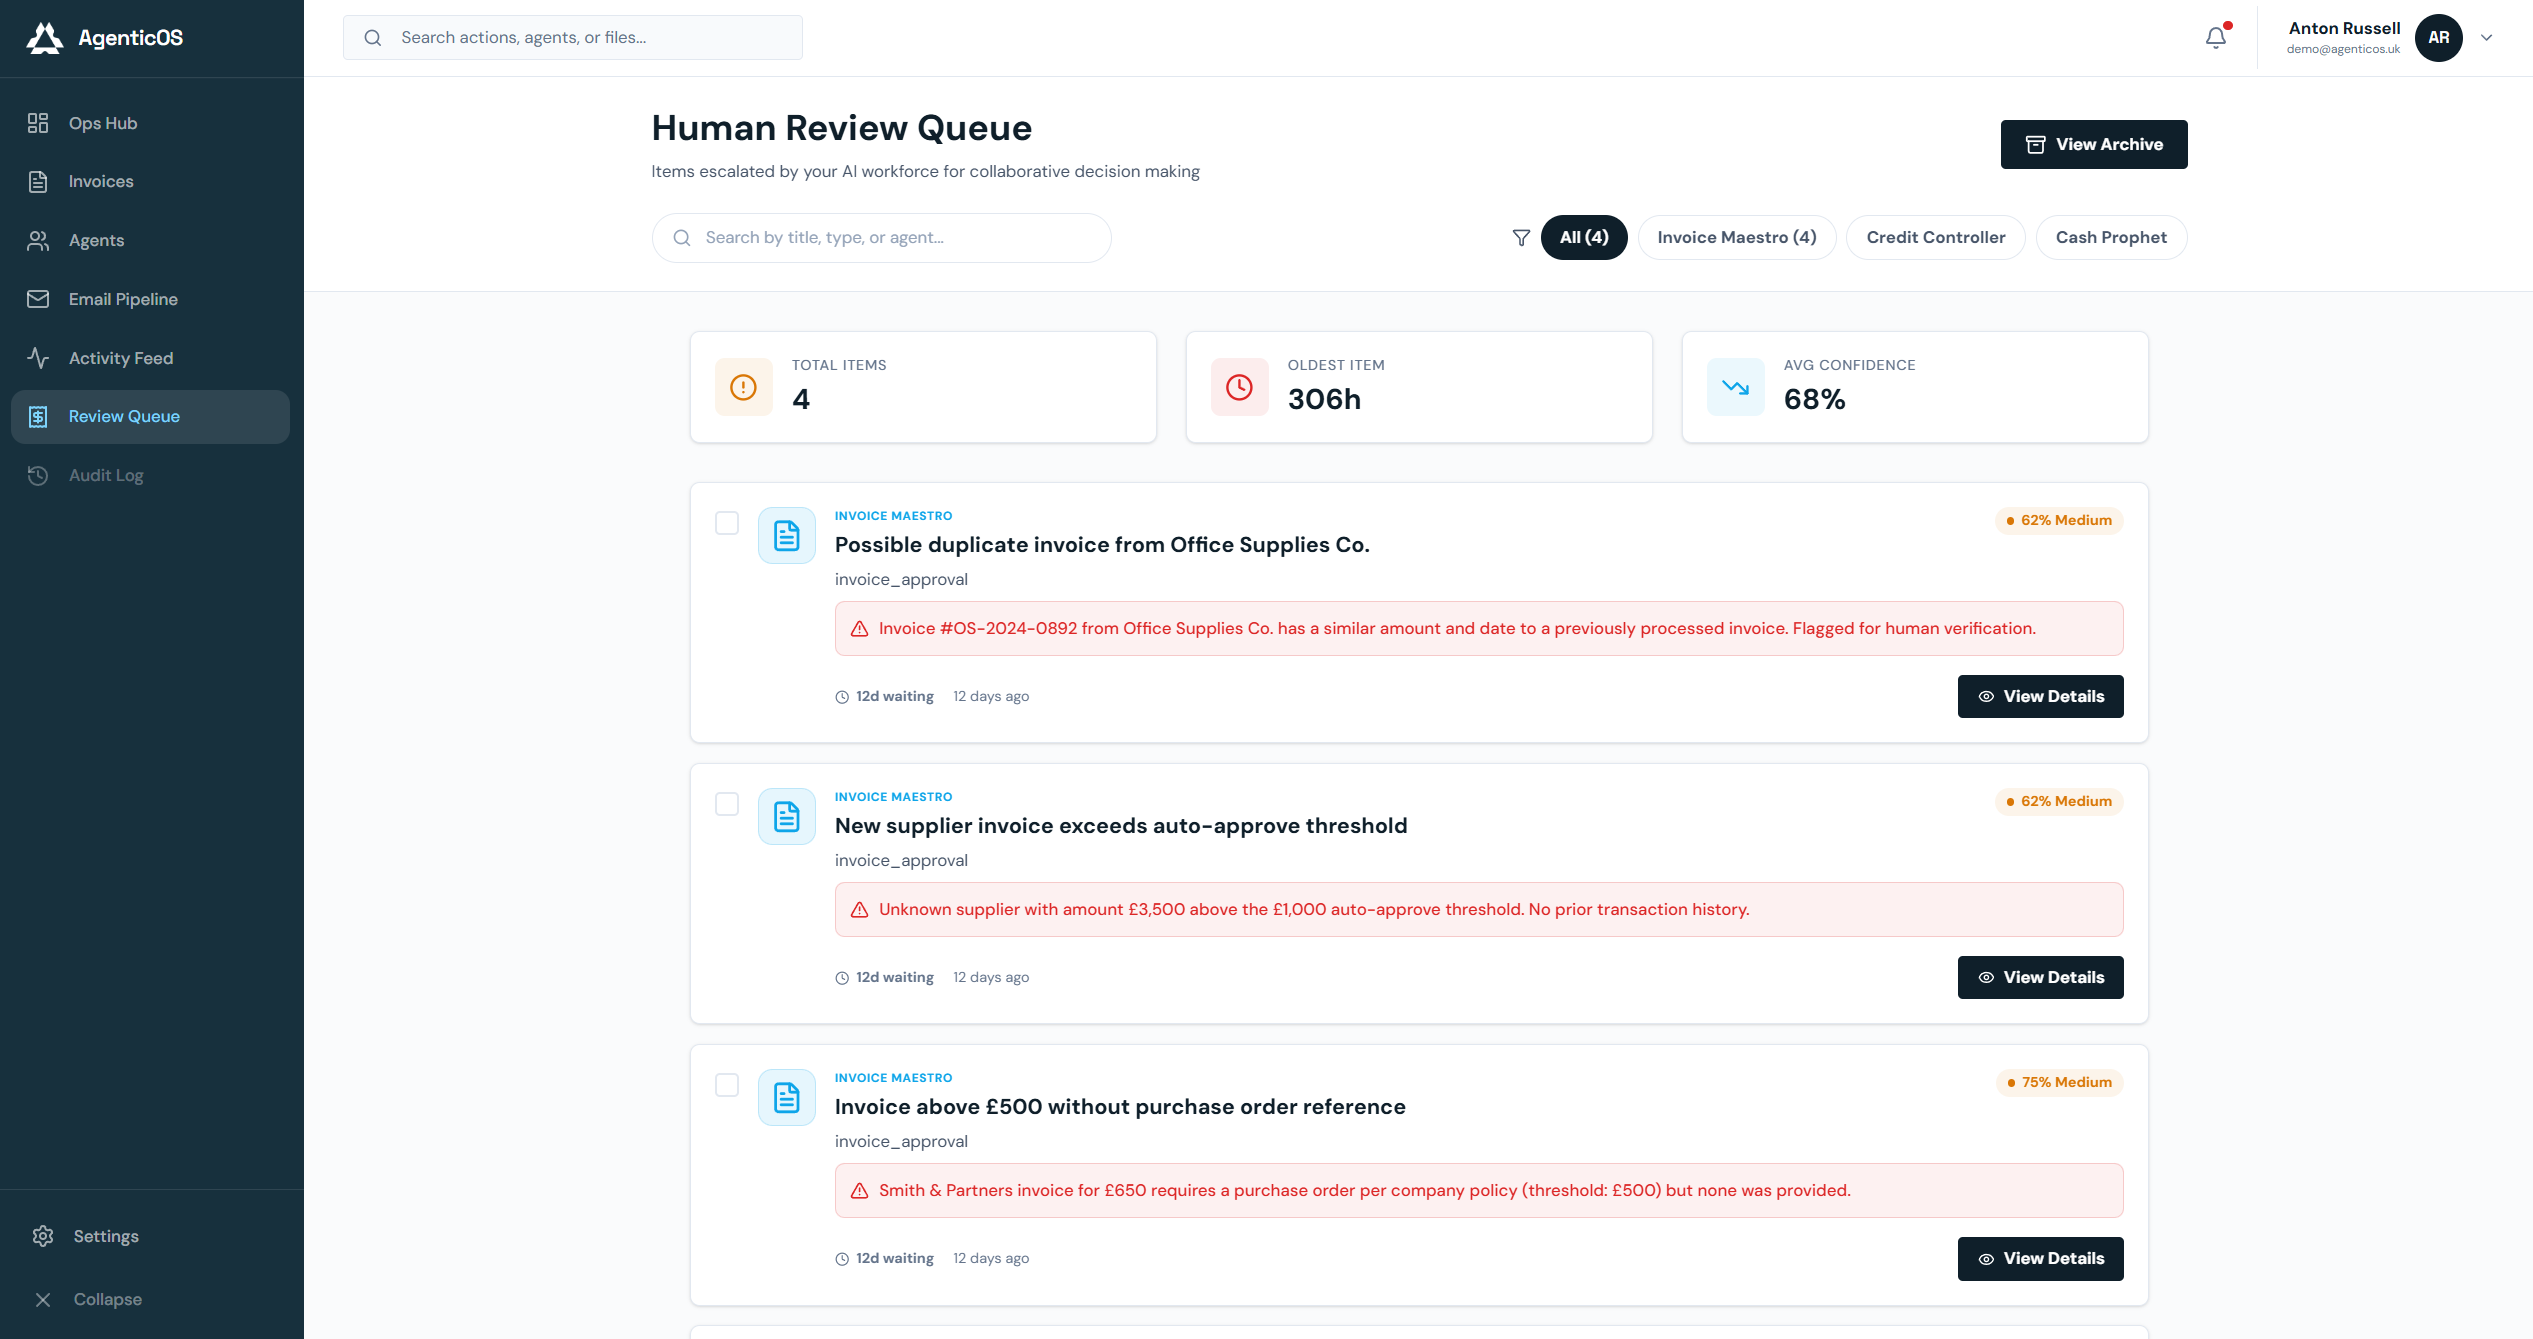Click document icon of duplicate invoice item

click(x=787, y=536)
